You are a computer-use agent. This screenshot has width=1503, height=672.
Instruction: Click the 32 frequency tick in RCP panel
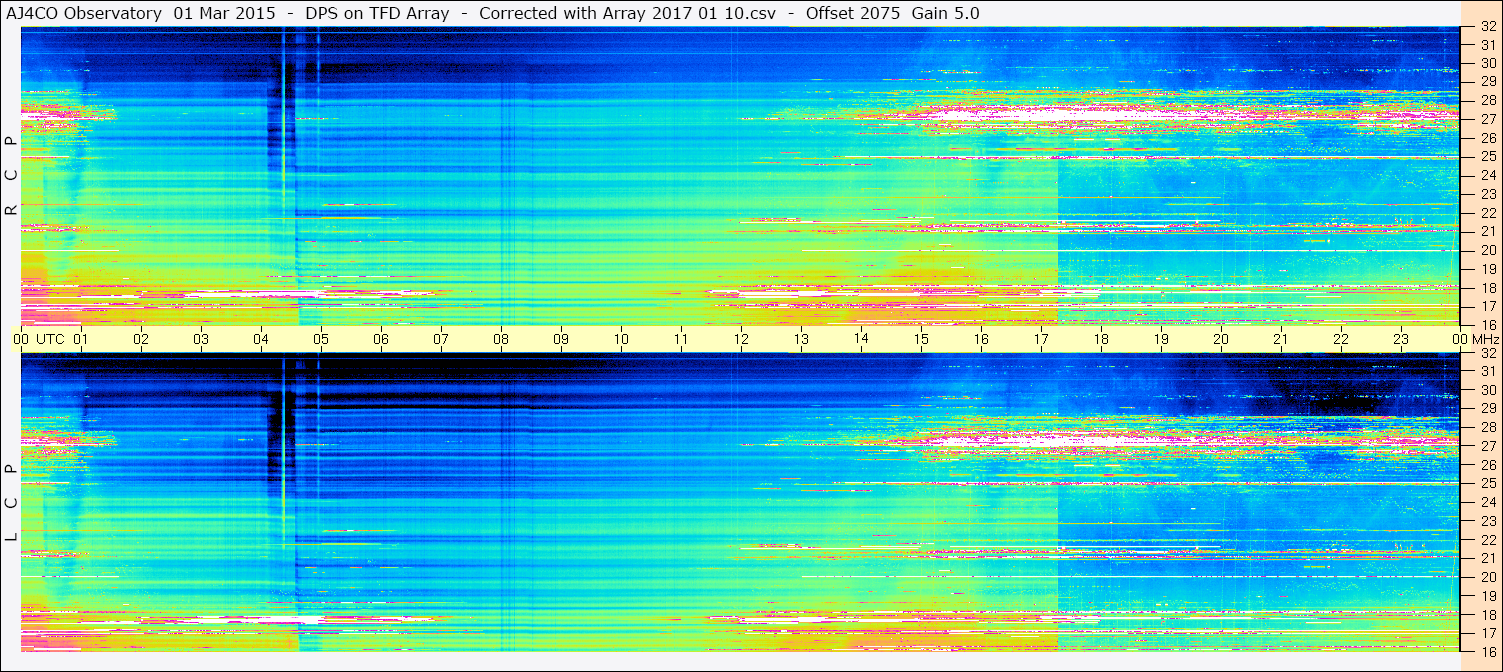(x=1487, y=27)
